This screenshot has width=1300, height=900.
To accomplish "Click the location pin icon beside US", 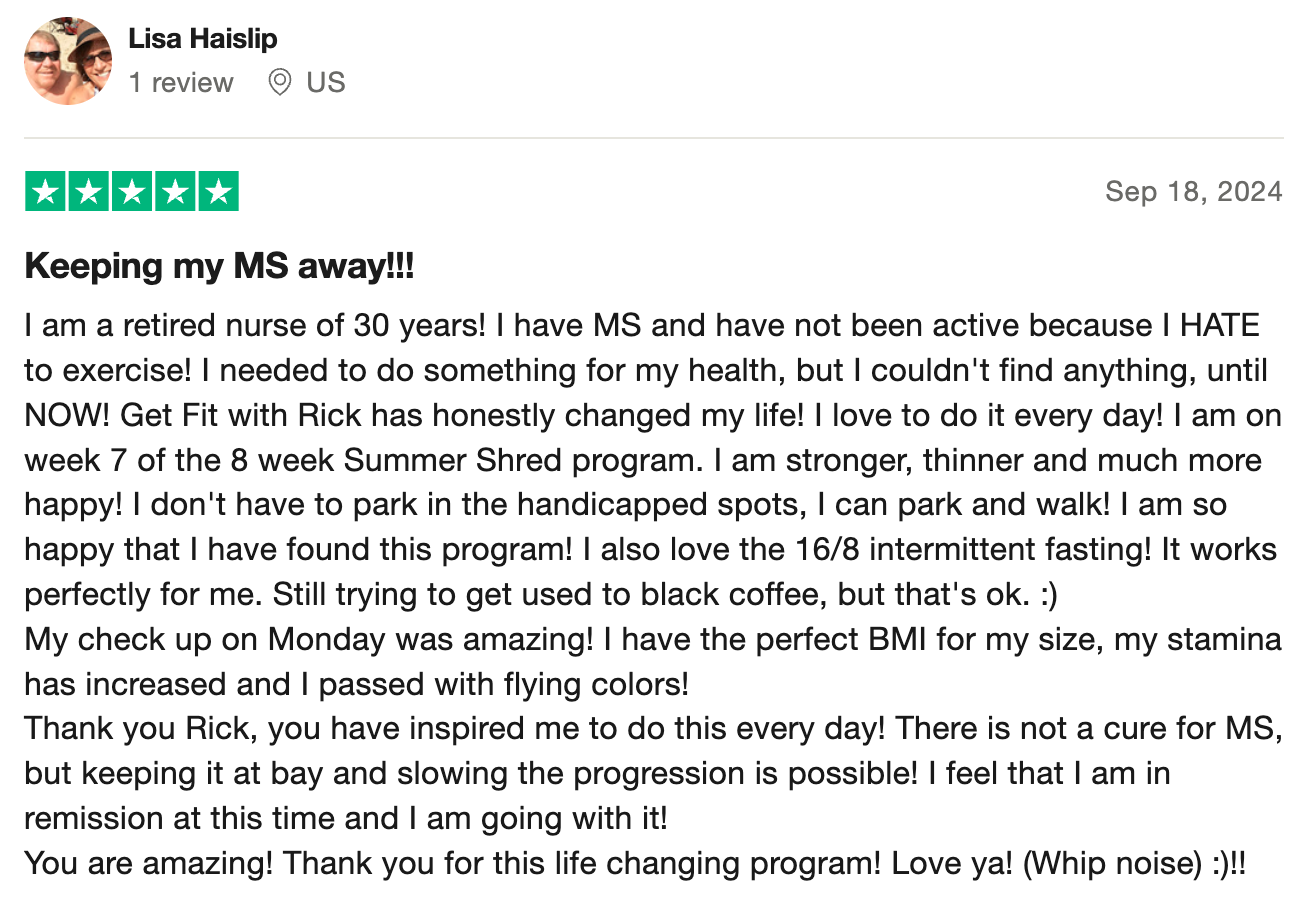I will point(280,82).
